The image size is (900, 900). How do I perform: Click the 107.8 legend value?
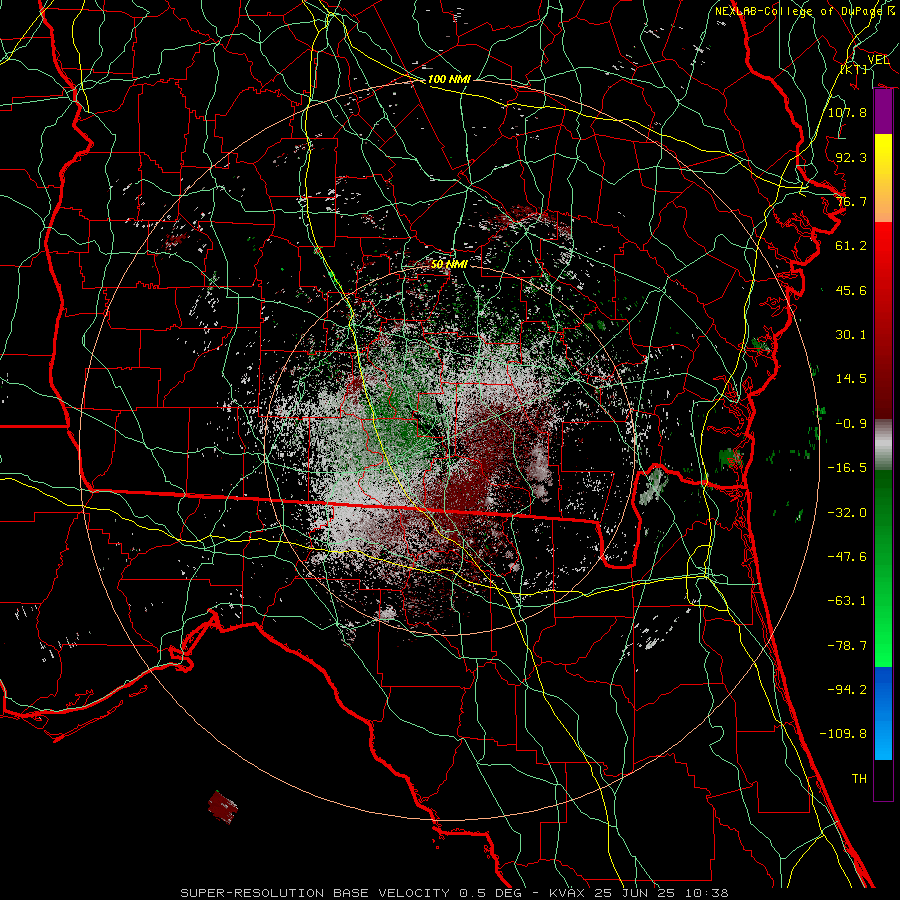tap(847, 112)
